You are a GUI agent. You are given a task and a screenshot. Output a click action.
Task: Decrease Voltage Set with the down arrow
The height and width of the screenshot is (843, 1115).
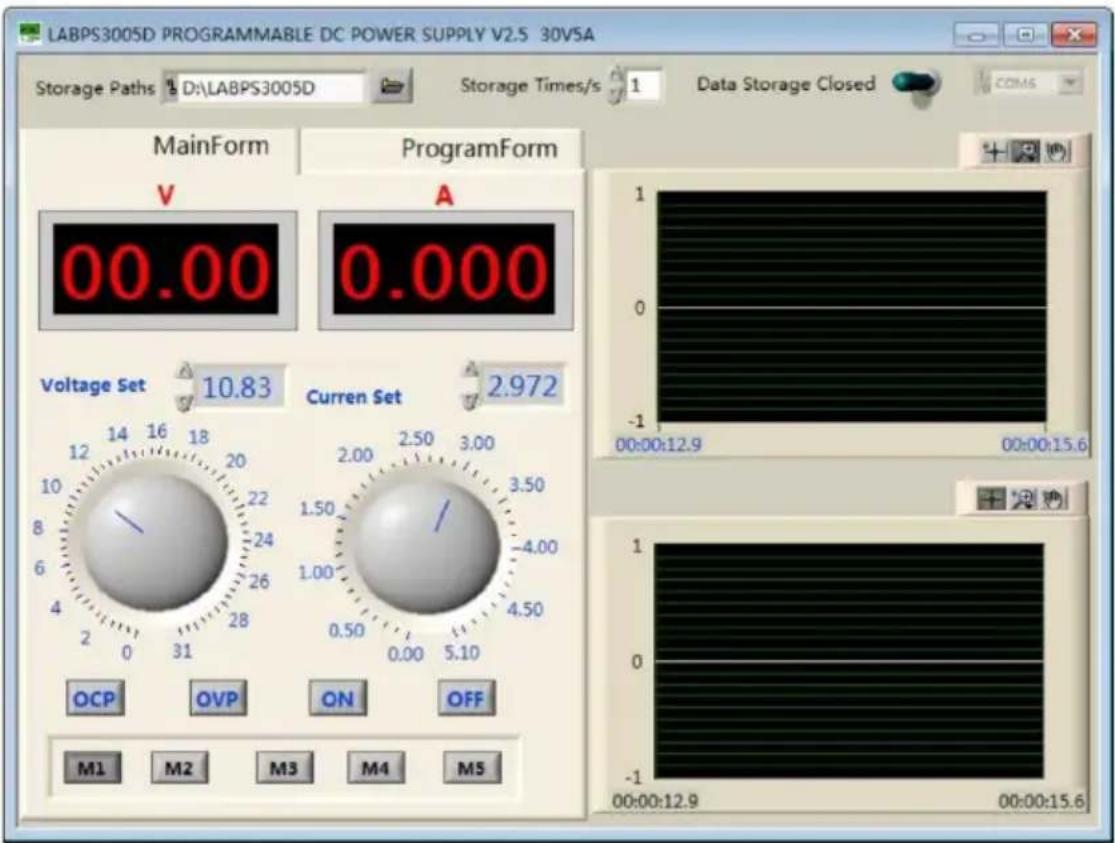184,401
